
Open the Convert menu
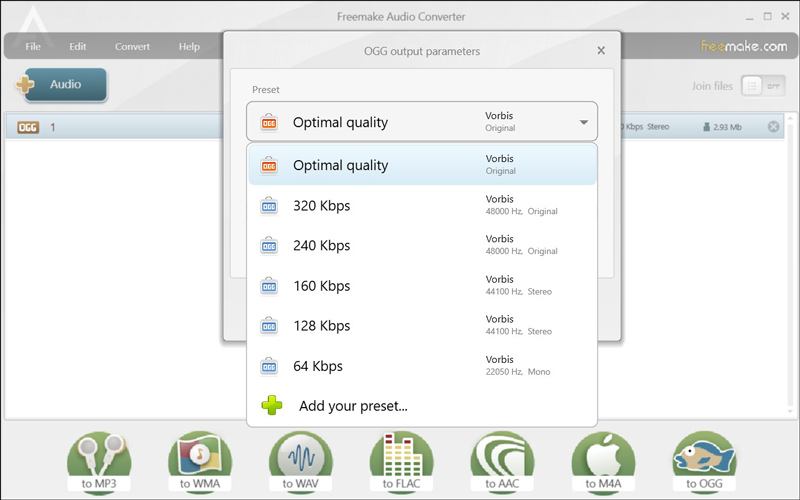point(132,46)
